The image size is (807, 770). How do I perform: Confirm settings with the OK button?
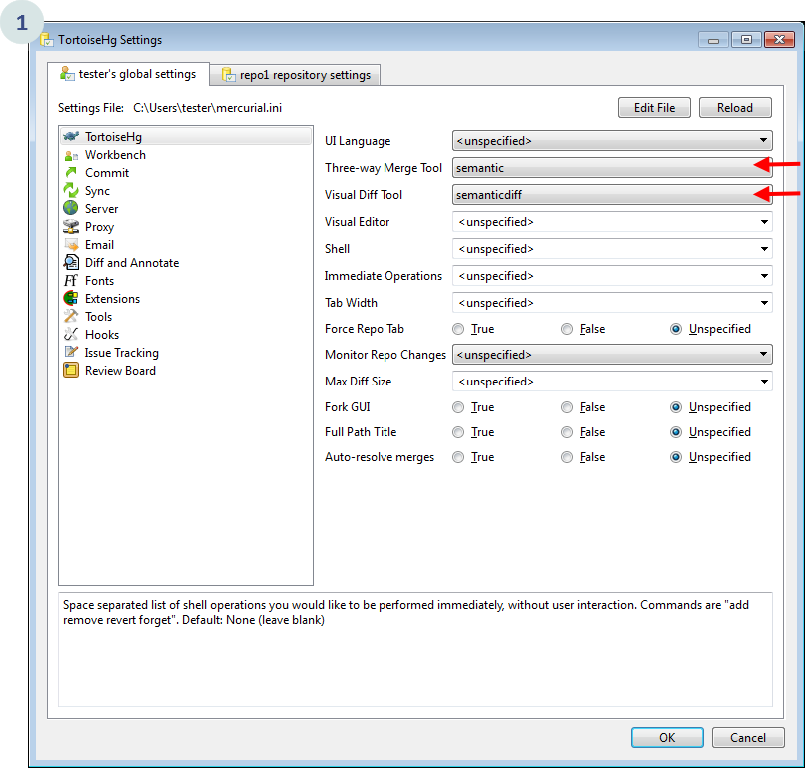(667, 738)
